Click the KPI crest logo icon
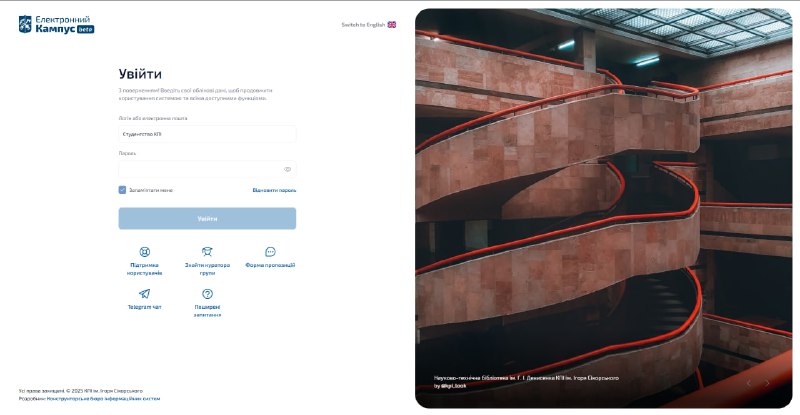The height and width of the screenshot is (415, 800). tap(25, 24)
